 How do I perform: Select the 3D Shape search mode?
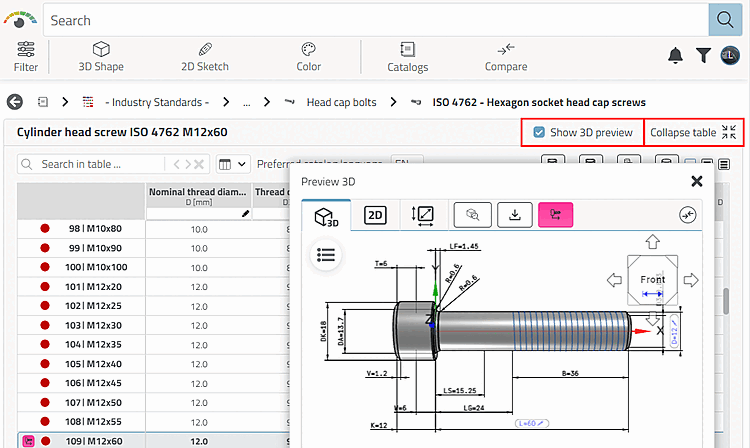[101, 57]
